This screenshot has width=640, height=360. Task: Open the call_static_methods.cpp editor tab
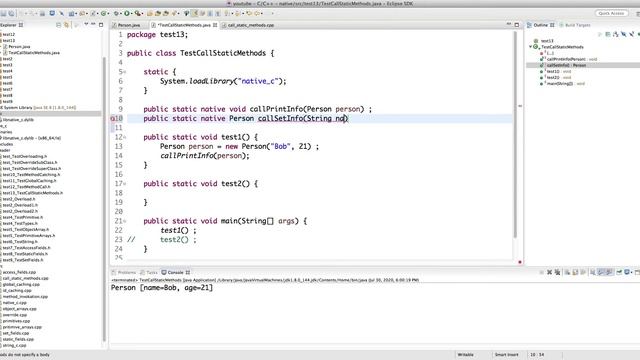(x=251, y=25)
